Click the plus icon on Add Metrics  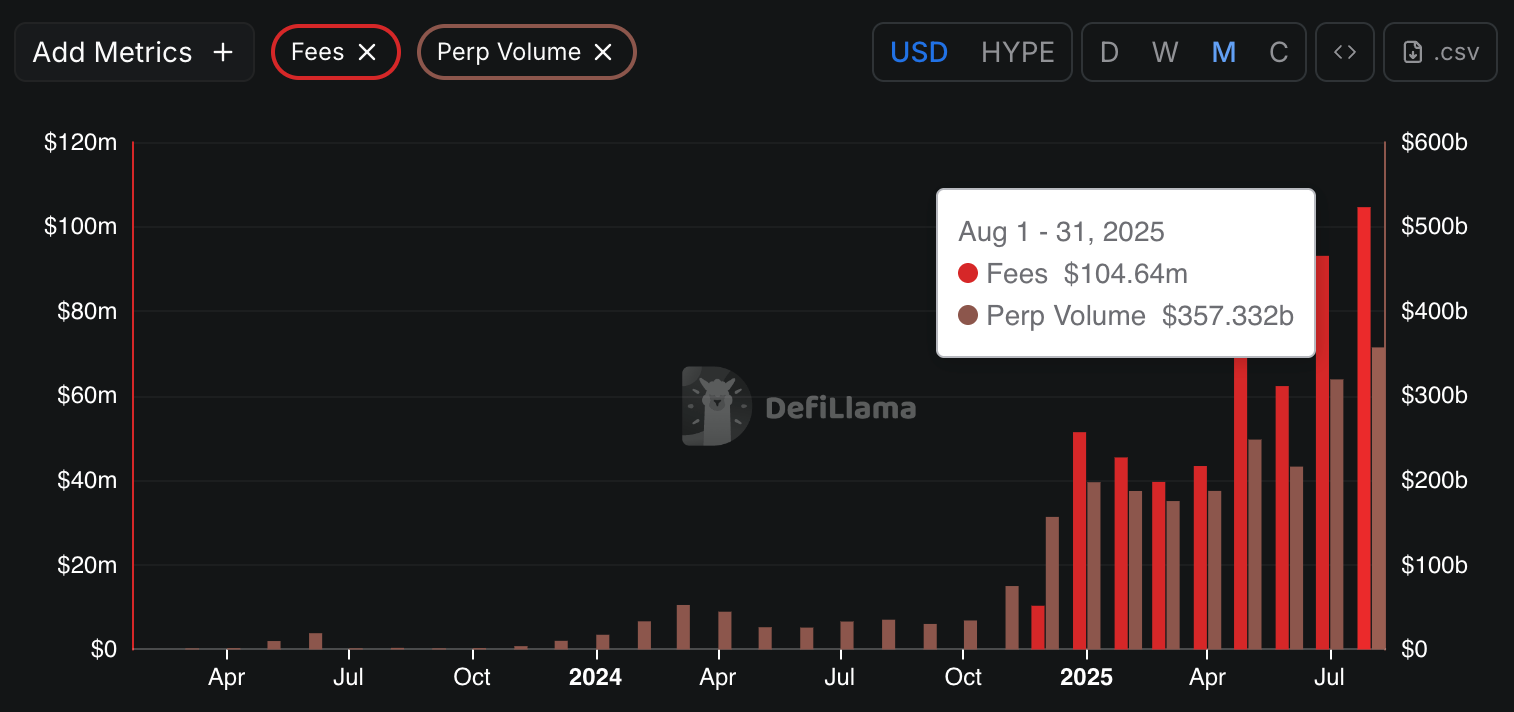coord(222,51)
